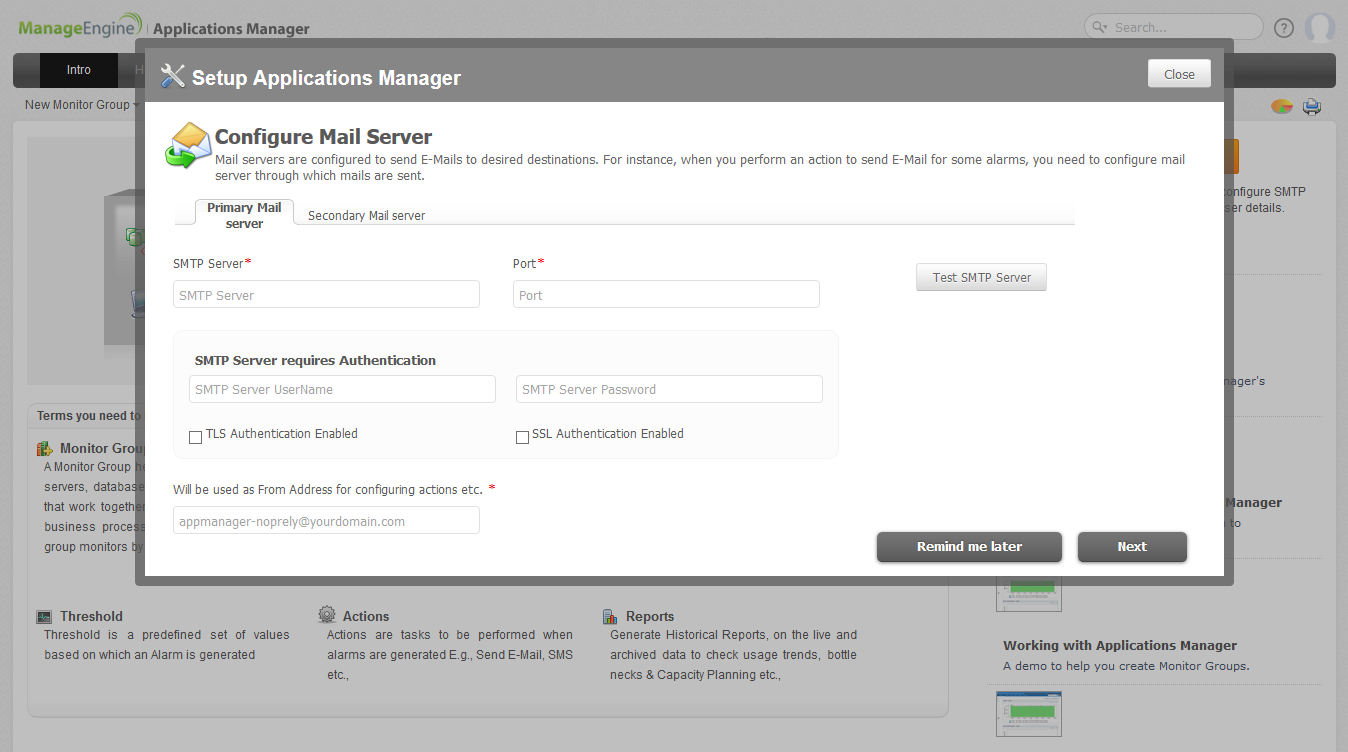Click the Monitor Group icon
Screen dimensions: 1348x752
pyautogui.click(x=44, y=449)
